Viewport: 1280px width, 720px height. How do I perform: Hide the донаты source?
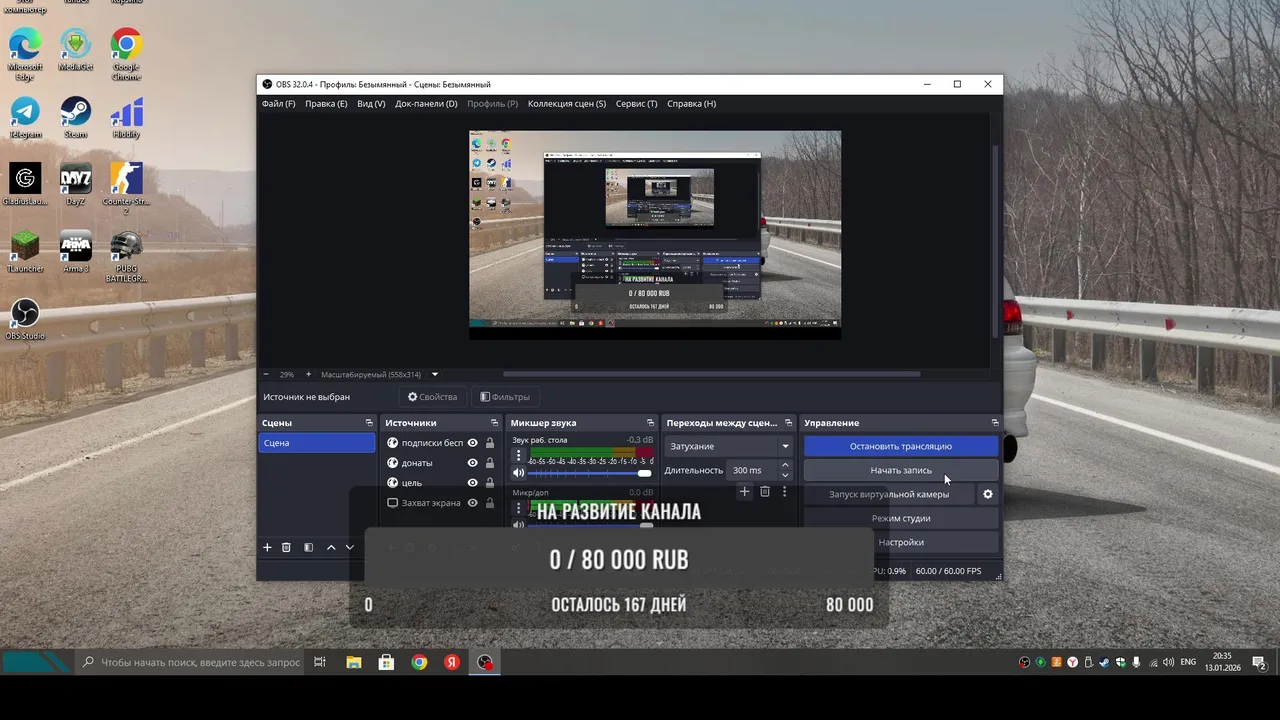(x=473, y=463)
